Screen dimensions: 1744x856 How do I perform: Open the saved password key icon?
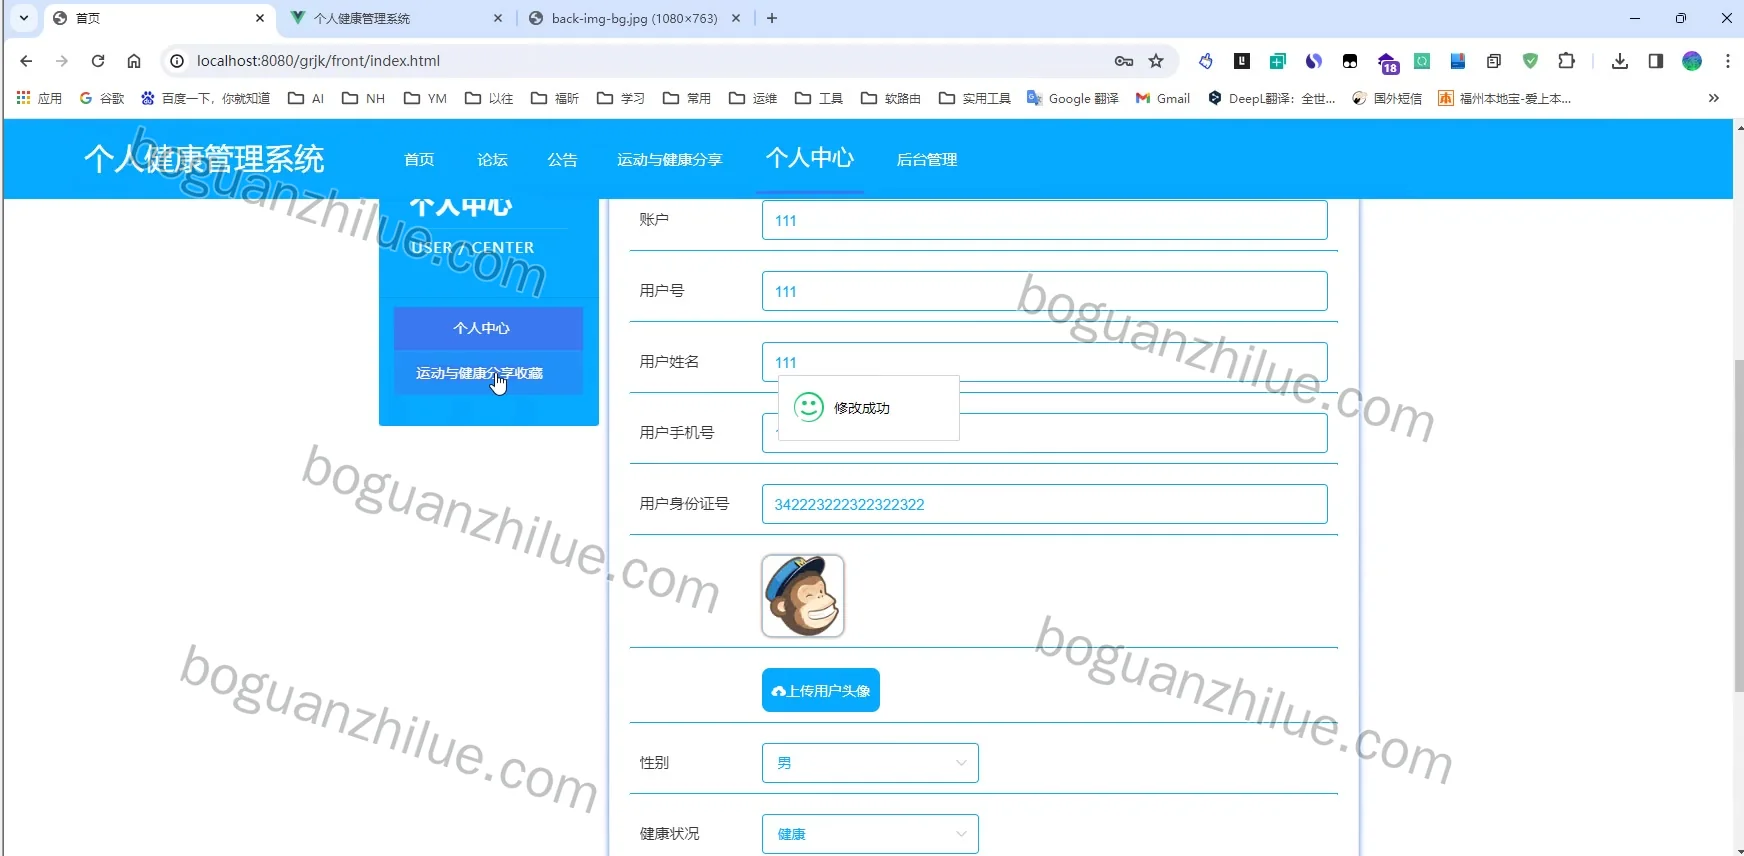(x=1124, y=61)
